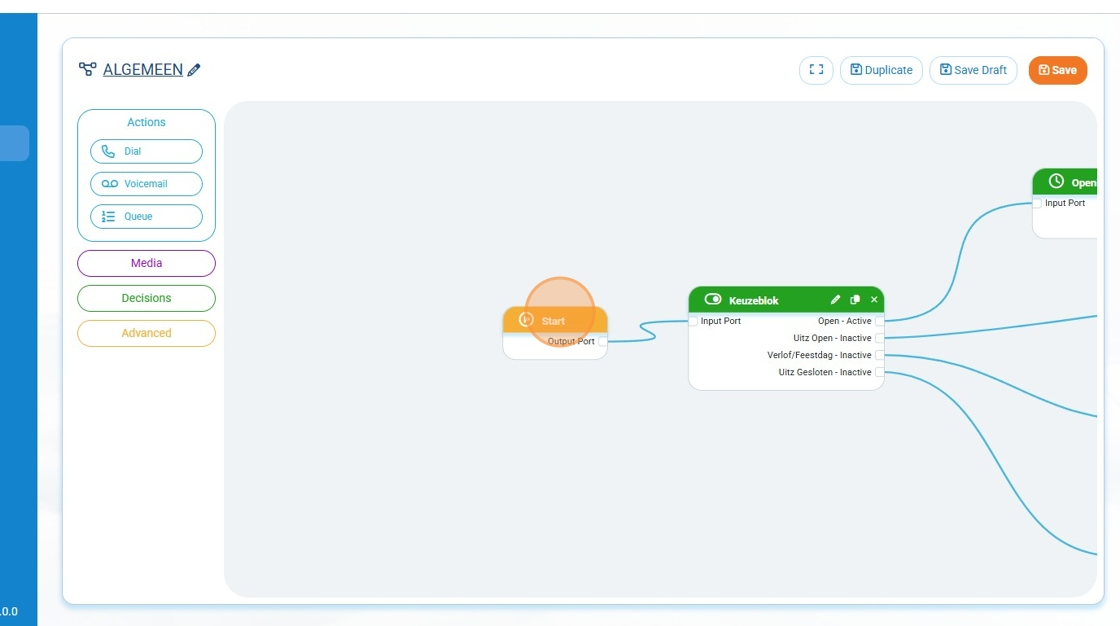Click the clock icon on Open node
The height and width of the screenshot is (626, 1120).
(x=1056, y=182)
